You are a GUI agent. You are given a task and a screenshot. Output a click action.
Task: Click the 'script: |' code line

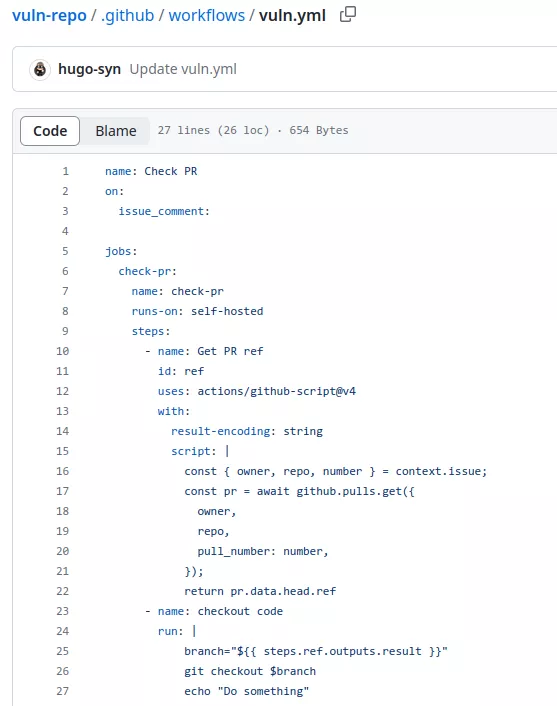pyautogui.click(x=200, y=451)
